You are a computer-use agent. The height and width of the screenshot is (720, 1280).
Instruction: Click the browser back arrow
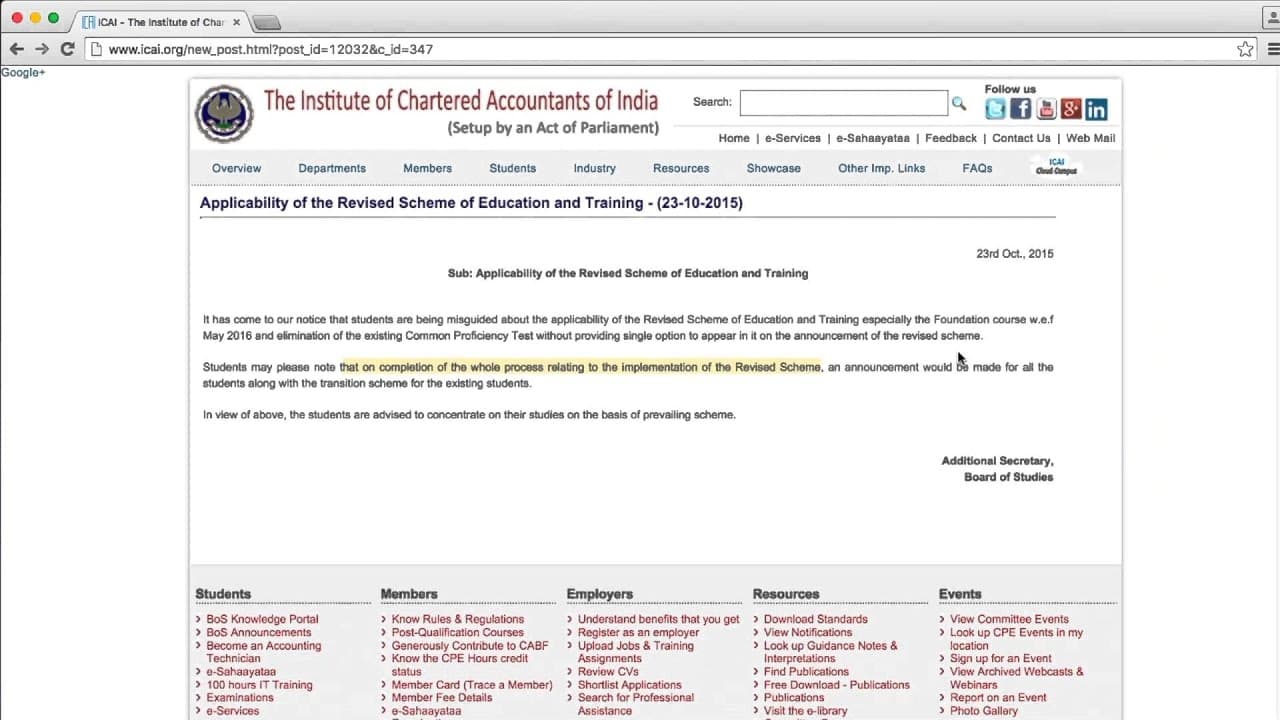(16, 49)
